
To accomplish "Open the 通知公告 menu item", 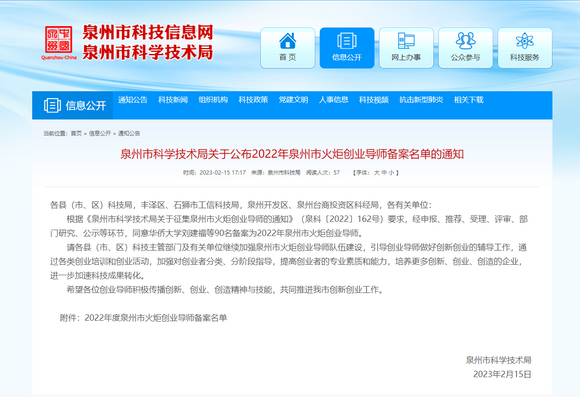I will 133,100.
